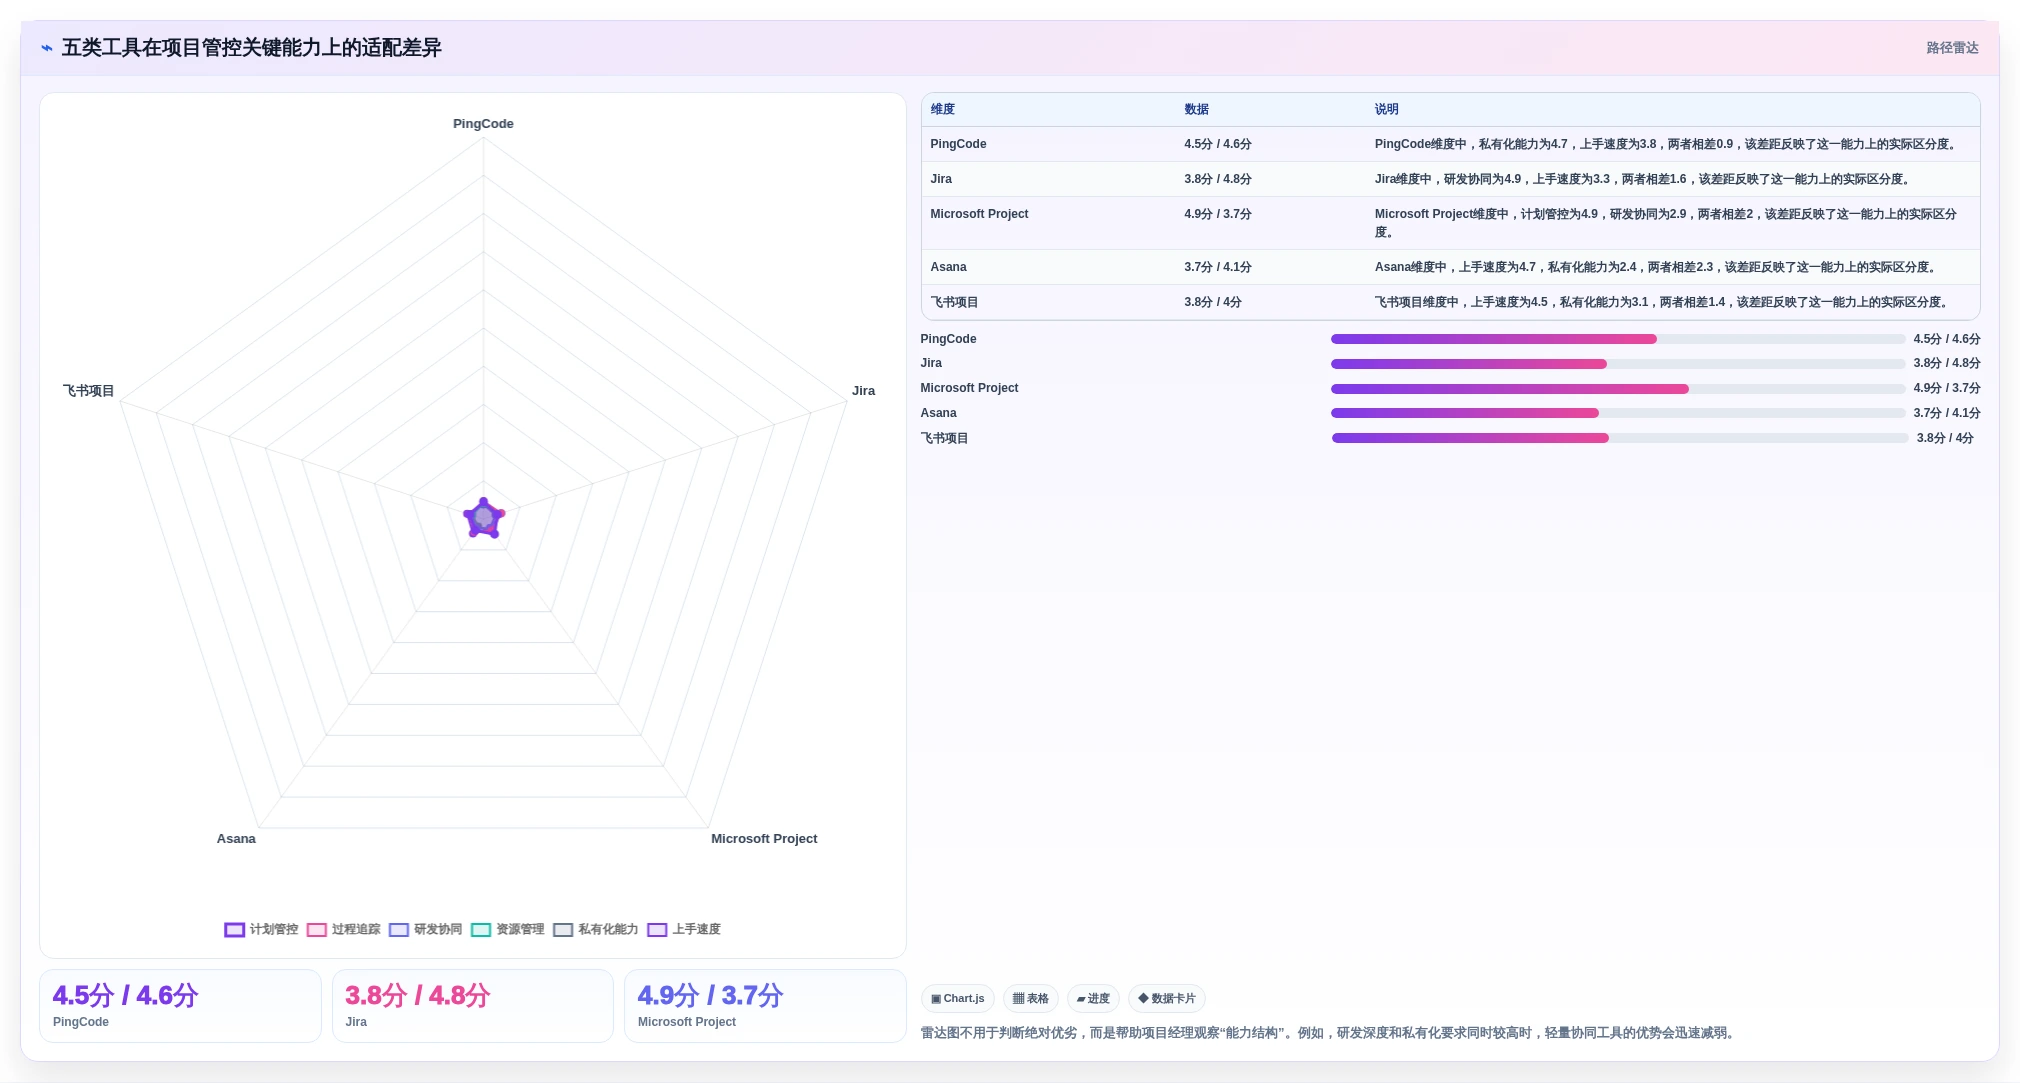The height and width of the screenshot is (1083, 2020).
Task: Click the Microsoft Project radar axis label
Action: 764,839
